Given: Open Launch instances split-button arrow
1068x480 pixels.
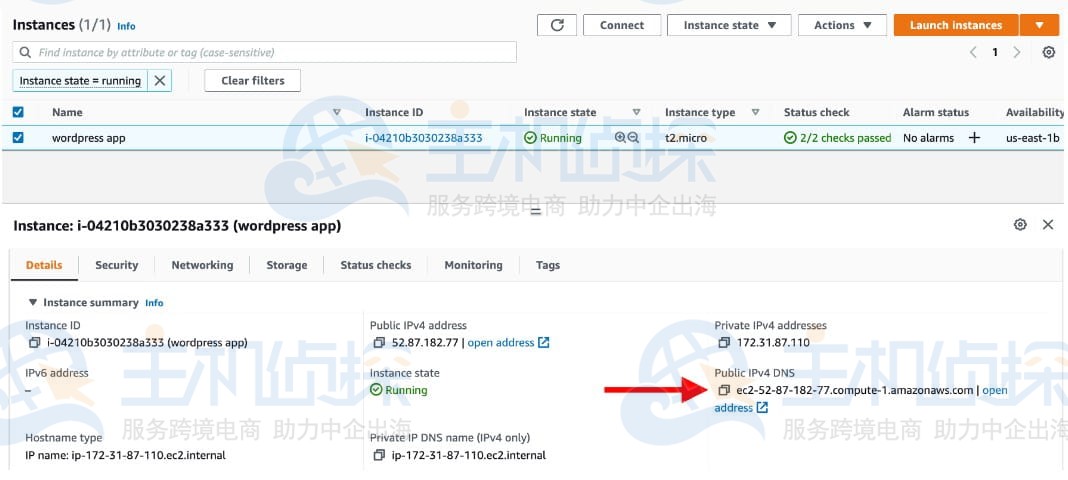Looking at the screenshot, I should pyautogui.click(x=1039, y=25).
